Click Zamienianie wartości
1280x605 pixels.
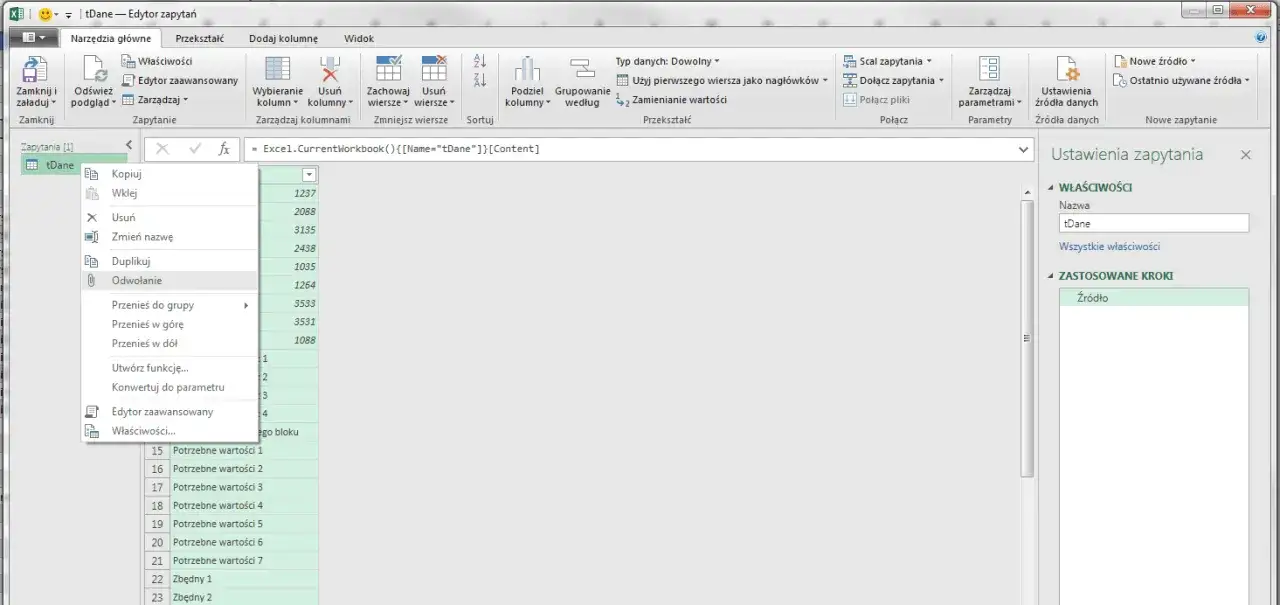[x=671, y=99]
